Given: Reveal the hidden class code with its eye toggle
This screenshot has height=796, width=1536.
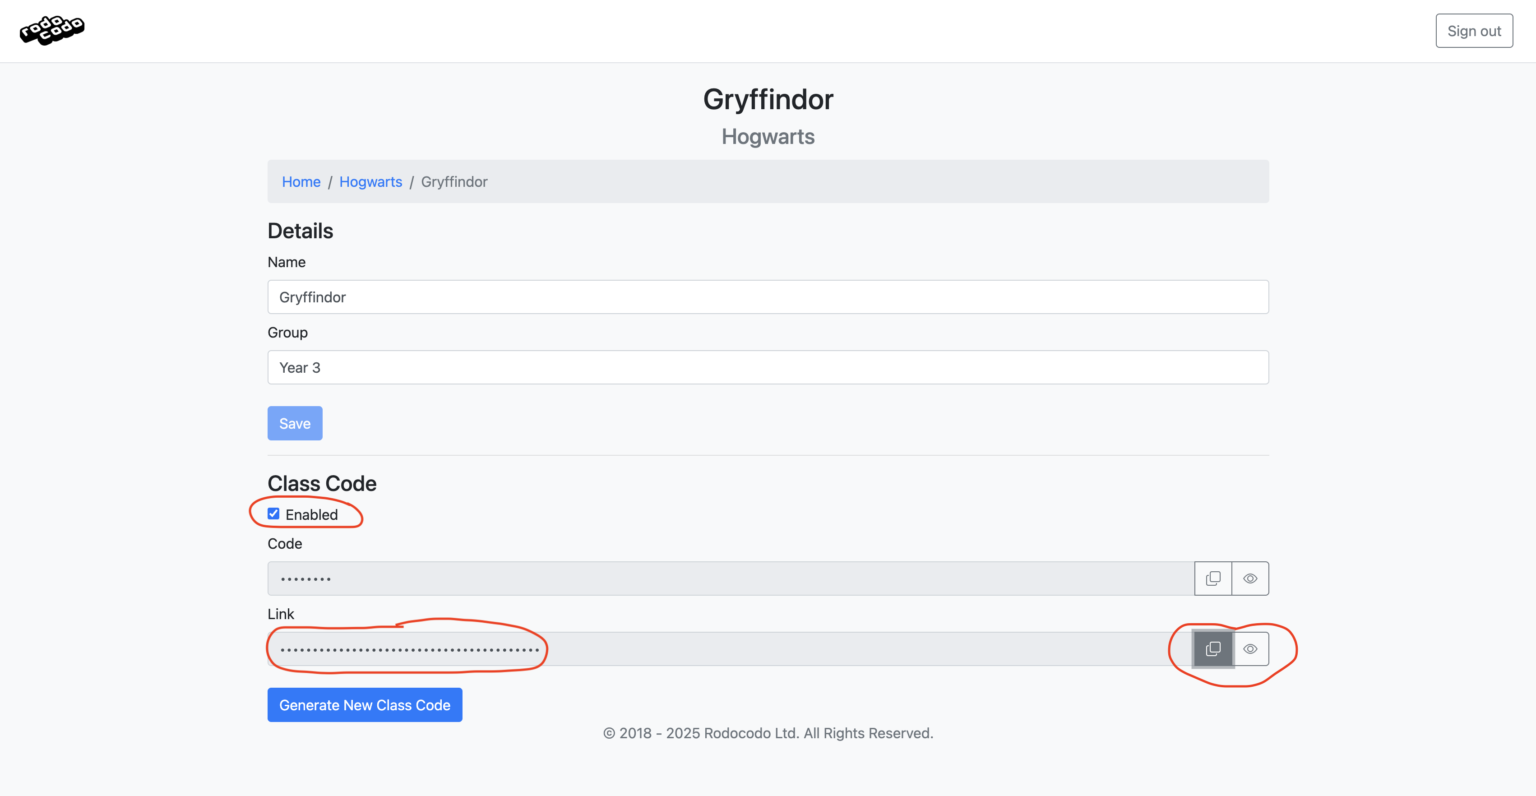Looking at the screenshot, I should point(1250,578).
